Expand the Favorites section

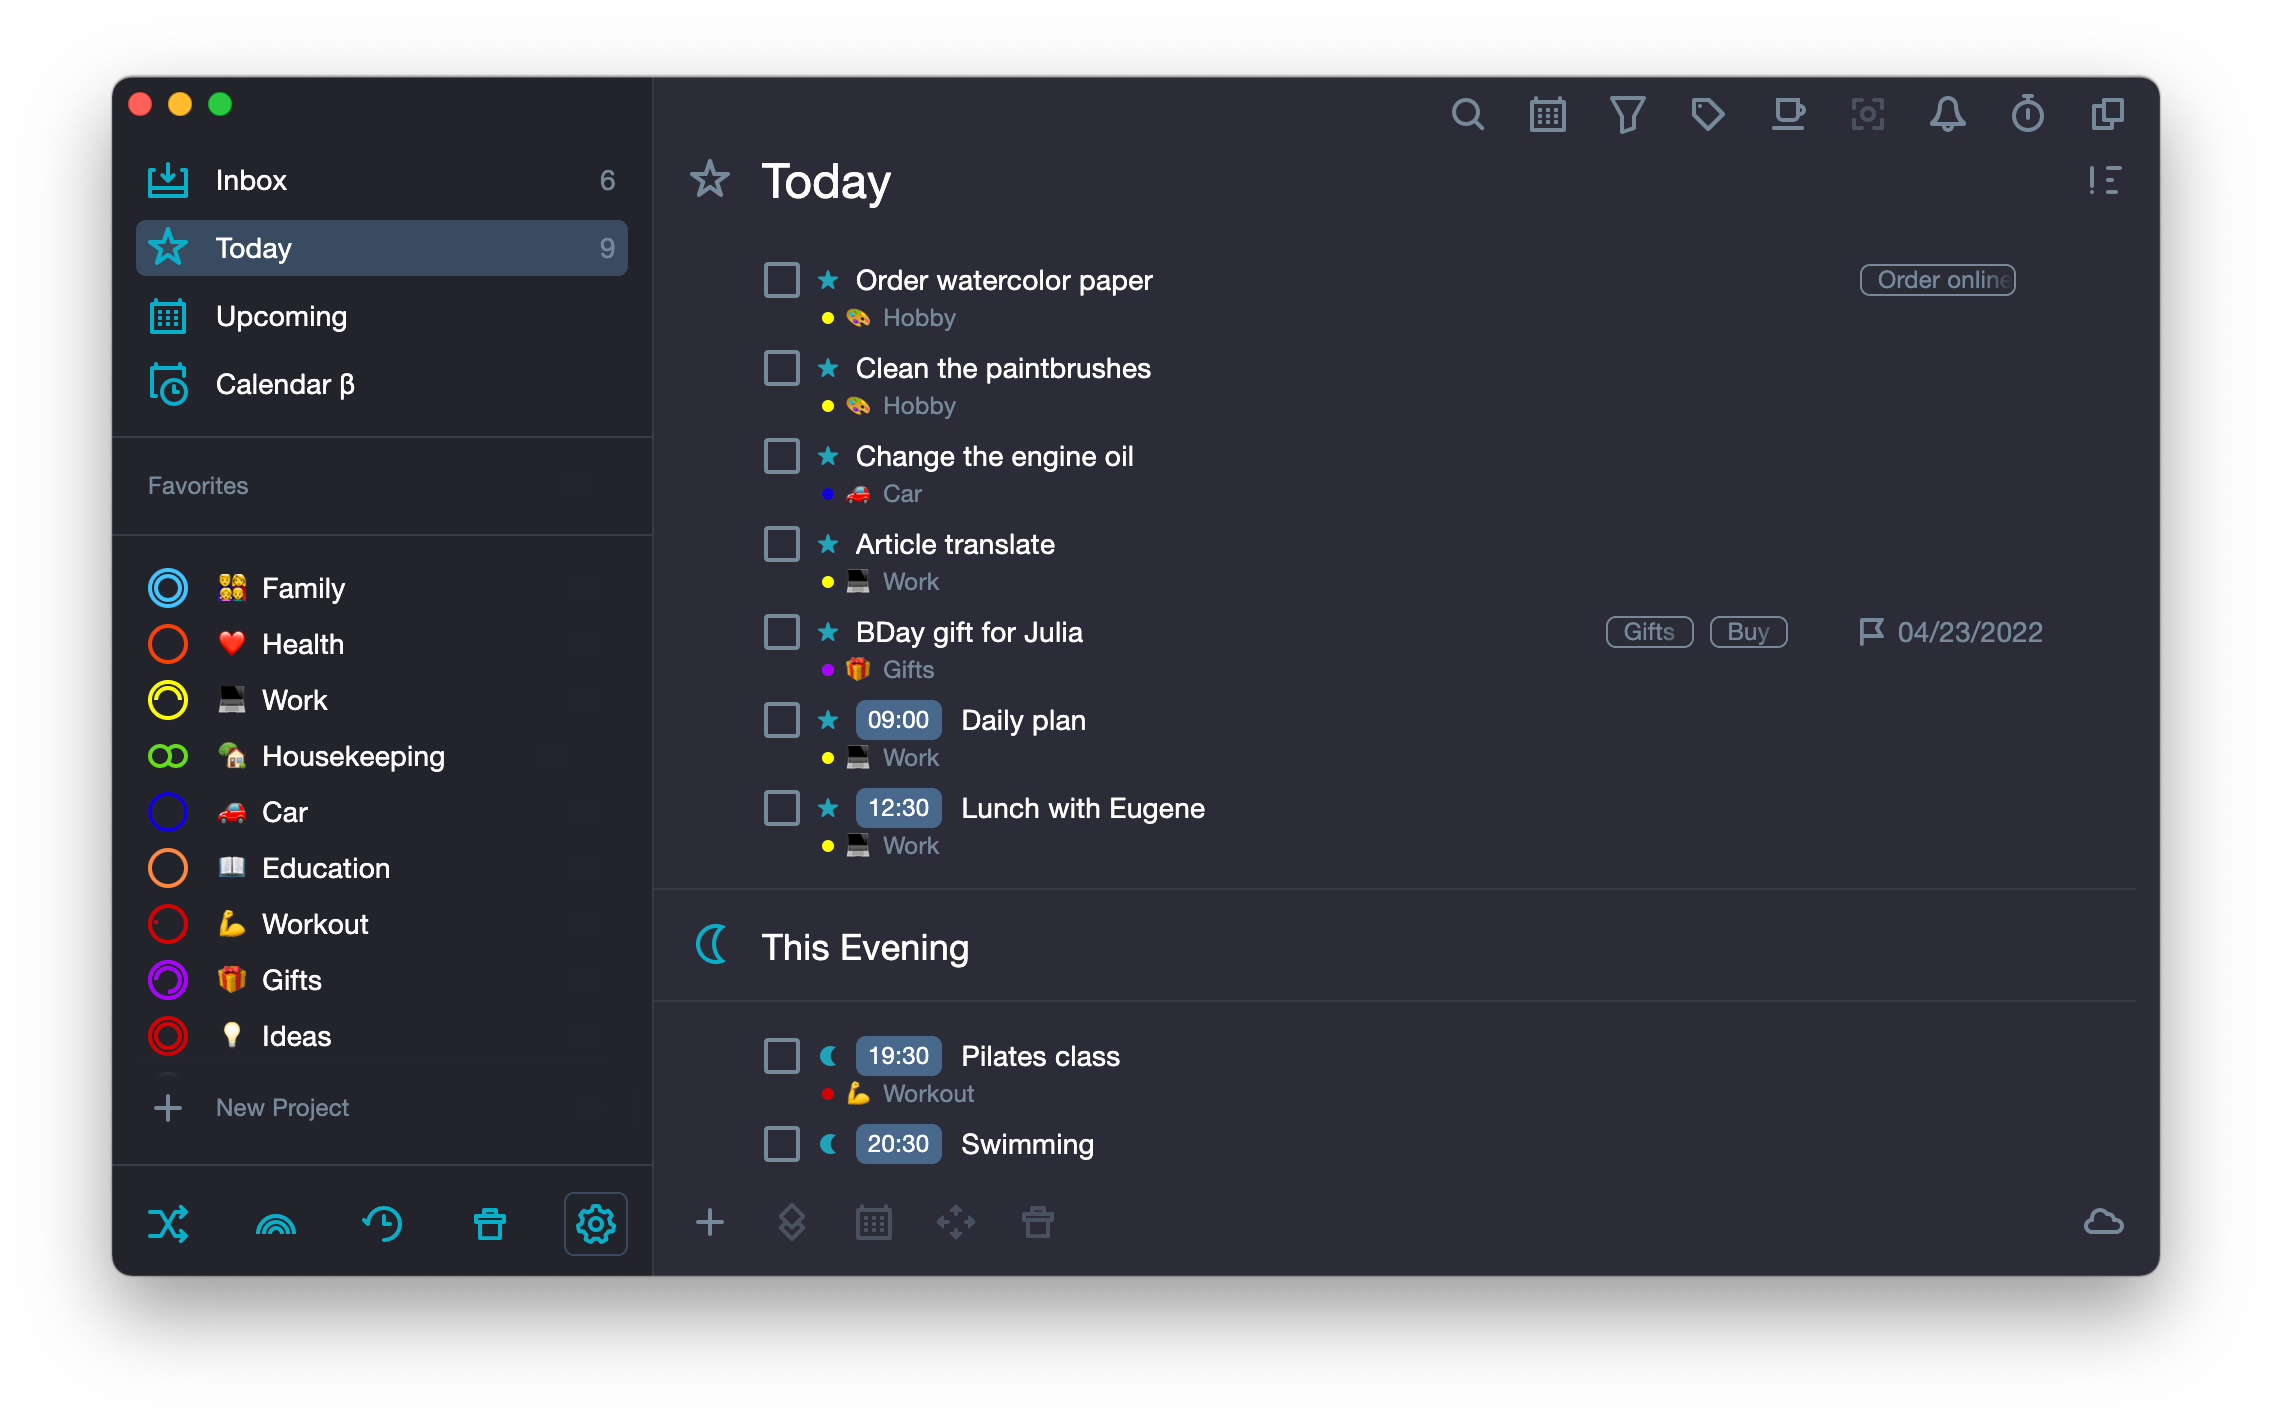(198, 486)
